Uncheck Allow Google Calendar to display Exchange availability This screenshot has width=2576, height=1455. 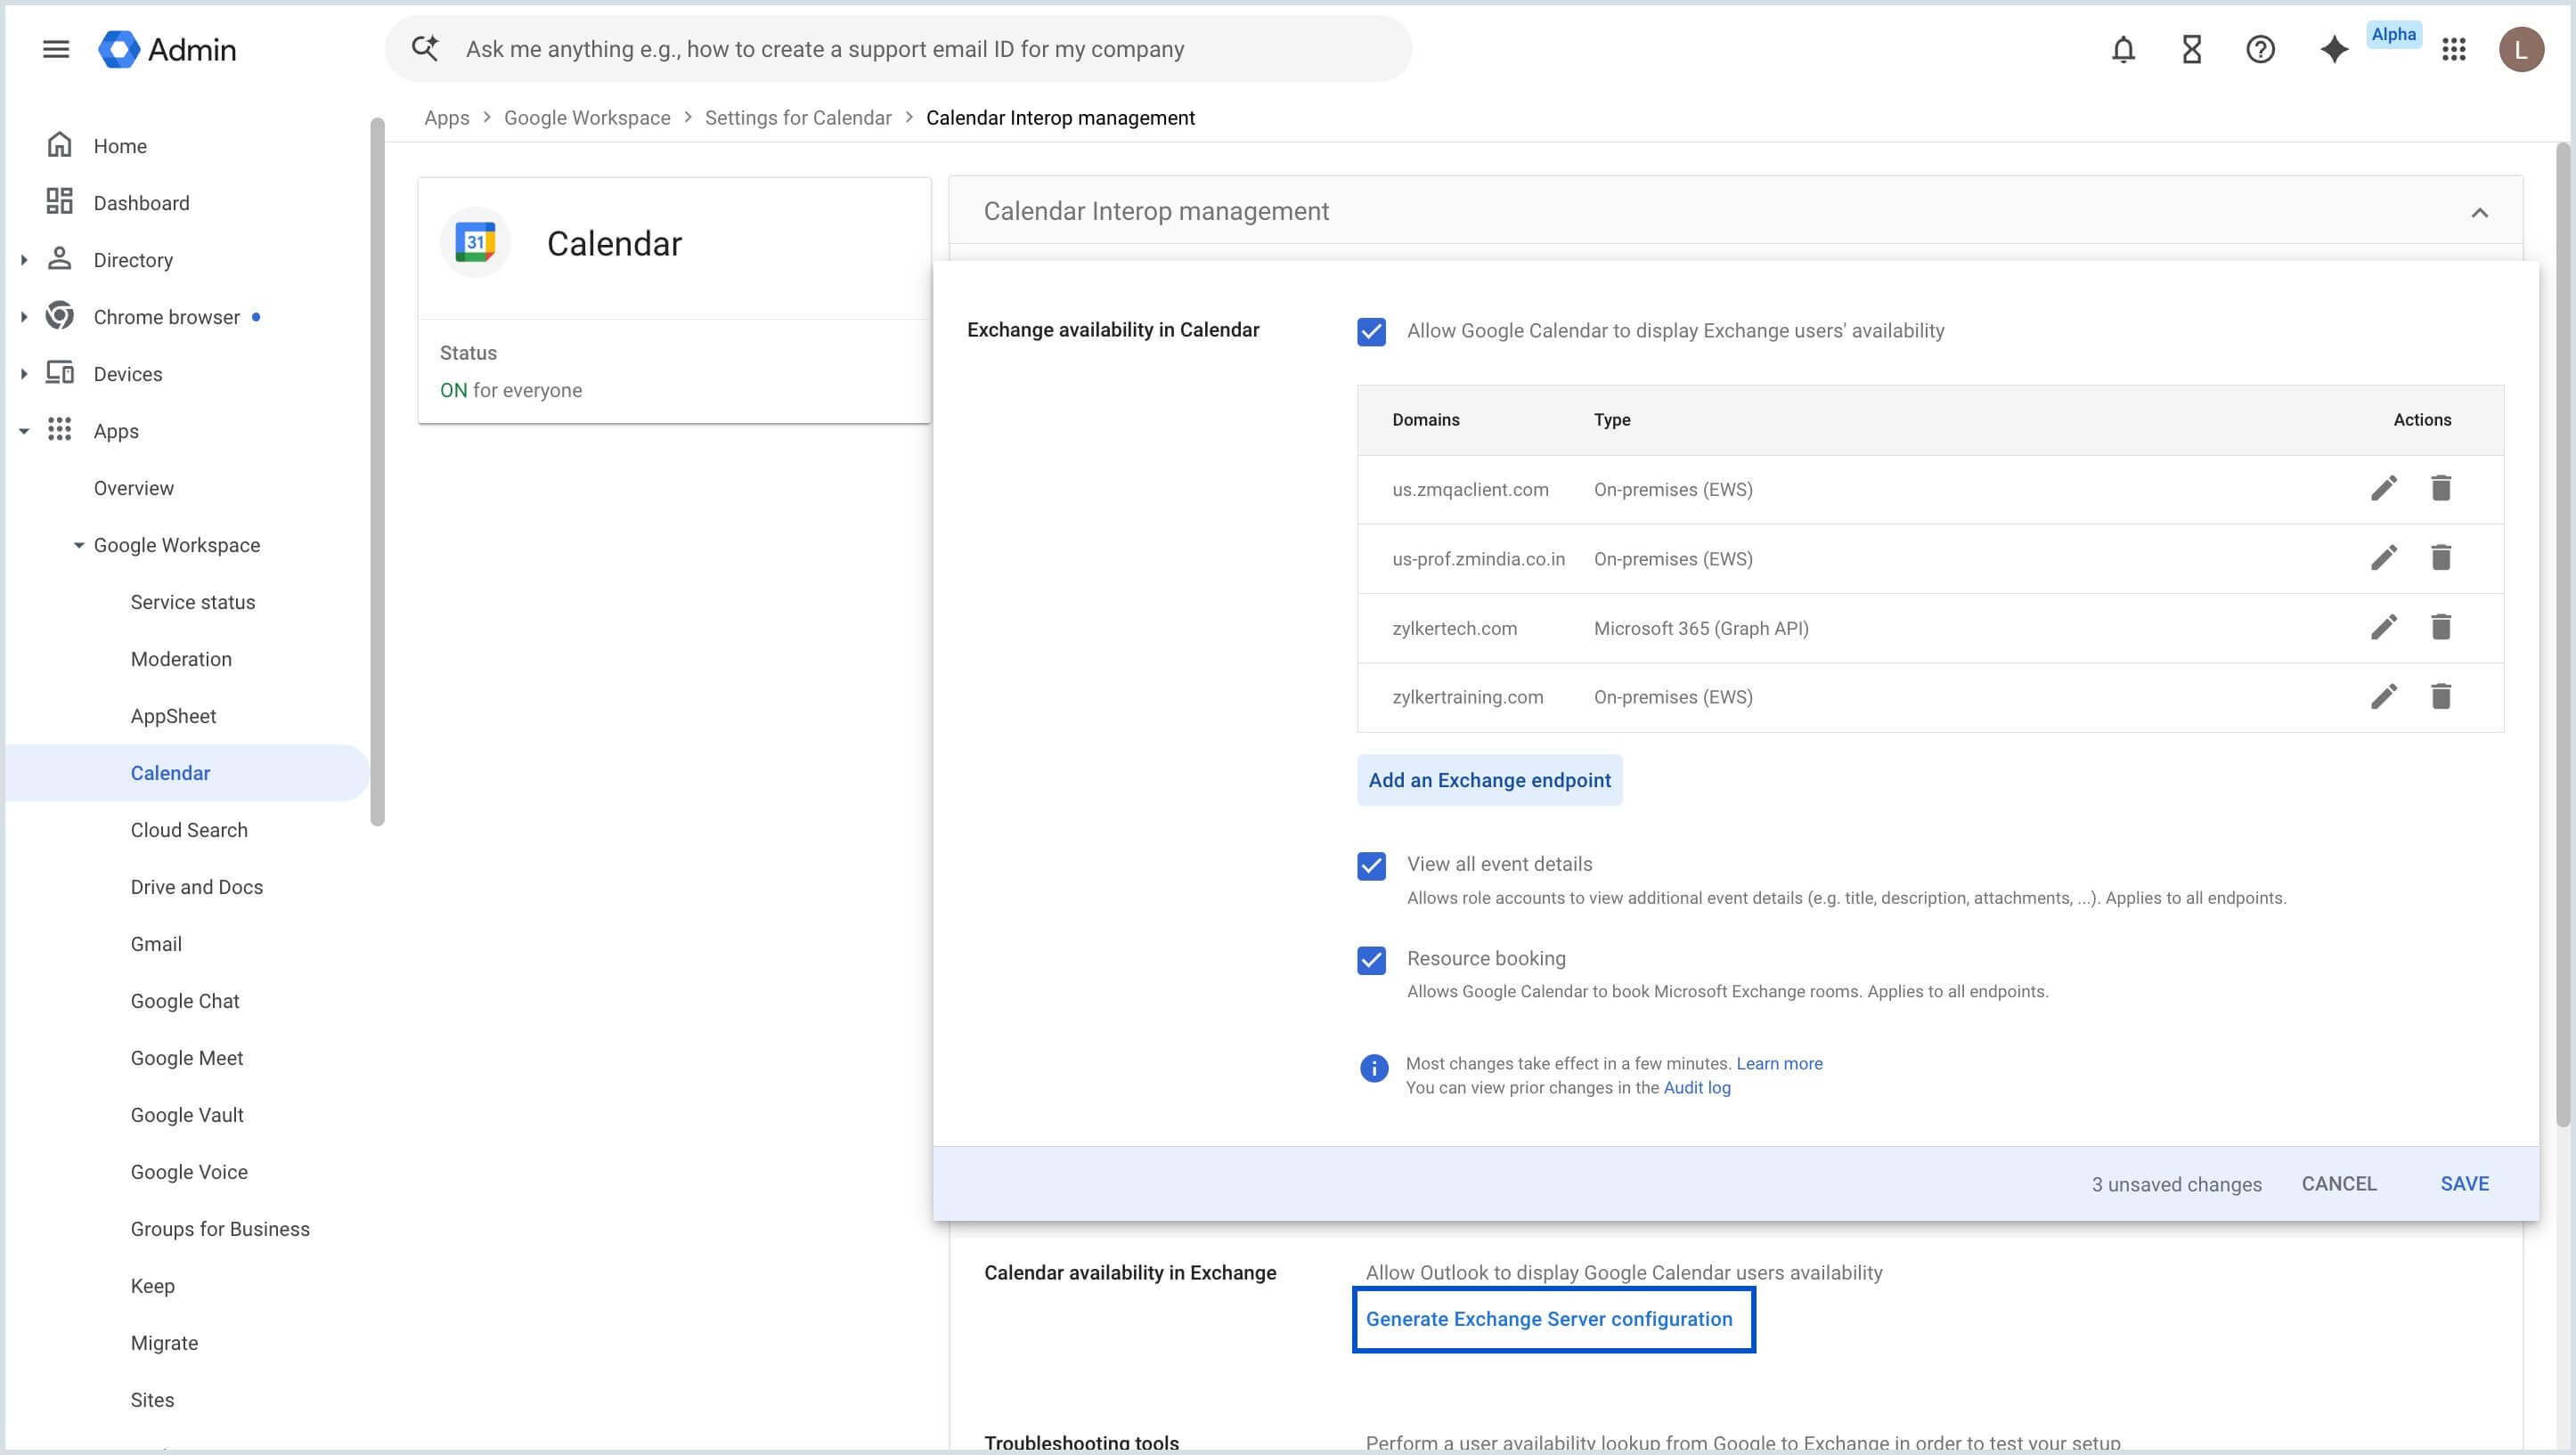click(1371, 331)
